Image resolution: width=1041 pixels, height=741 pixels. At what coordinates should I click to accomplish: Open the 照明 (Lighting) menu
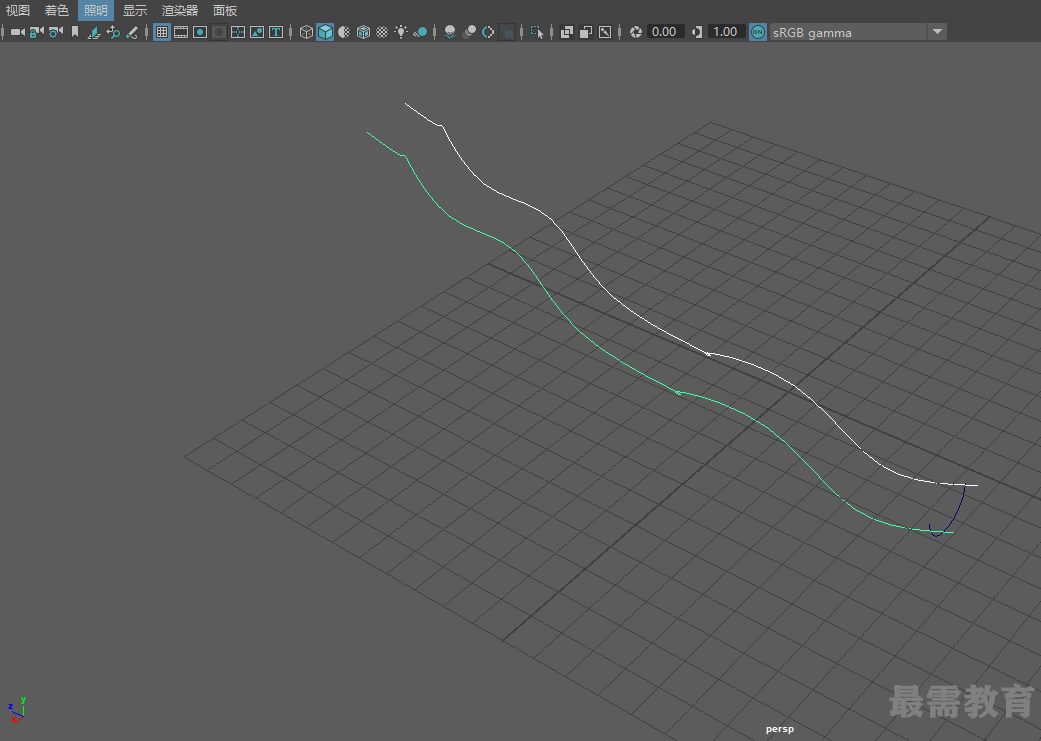(x=96, y=11)
